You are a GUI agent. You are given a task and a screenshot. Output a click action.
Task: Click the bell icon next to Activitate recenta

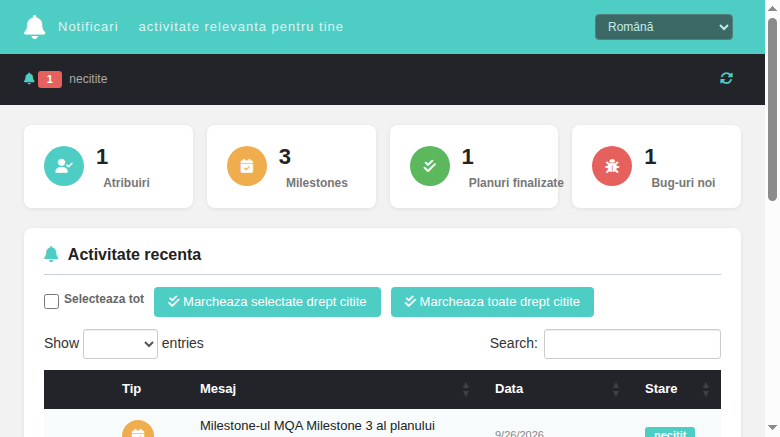click(x=51, y=254)
